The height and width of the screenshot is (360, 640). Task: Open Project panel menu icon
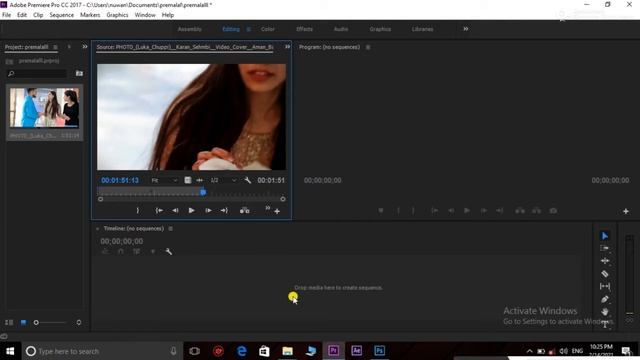(55, 47)
